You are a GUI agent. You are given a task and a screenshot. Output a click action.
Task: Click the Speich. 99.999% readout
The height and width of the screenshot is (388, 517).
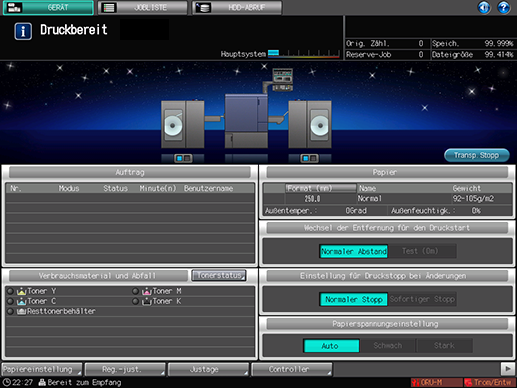pos(473,44)
